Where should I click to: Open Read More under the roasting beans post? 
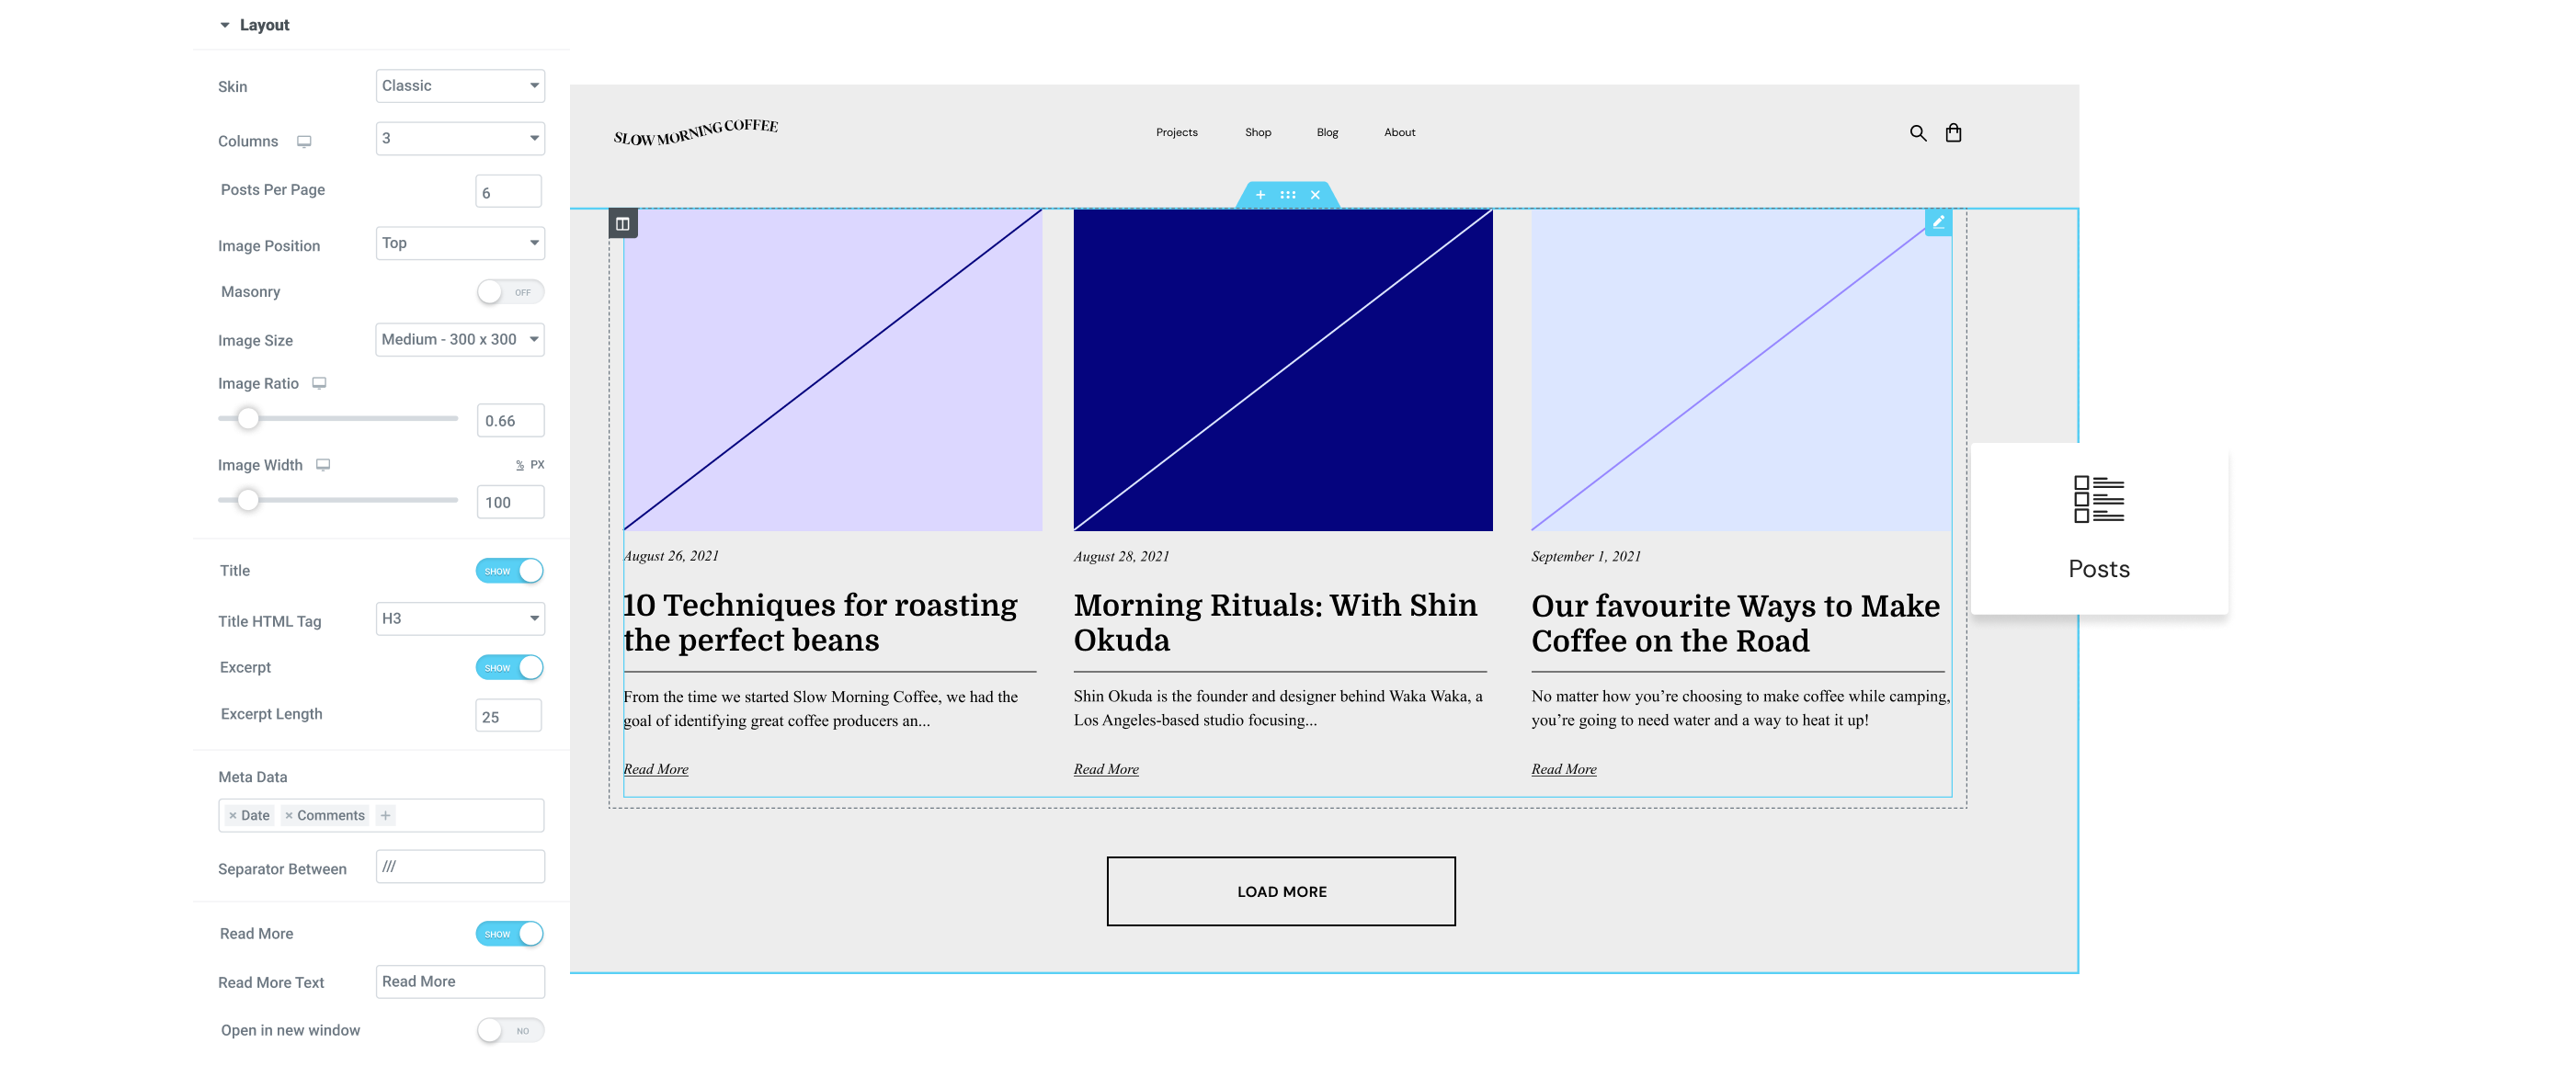[x=655, y=768]
